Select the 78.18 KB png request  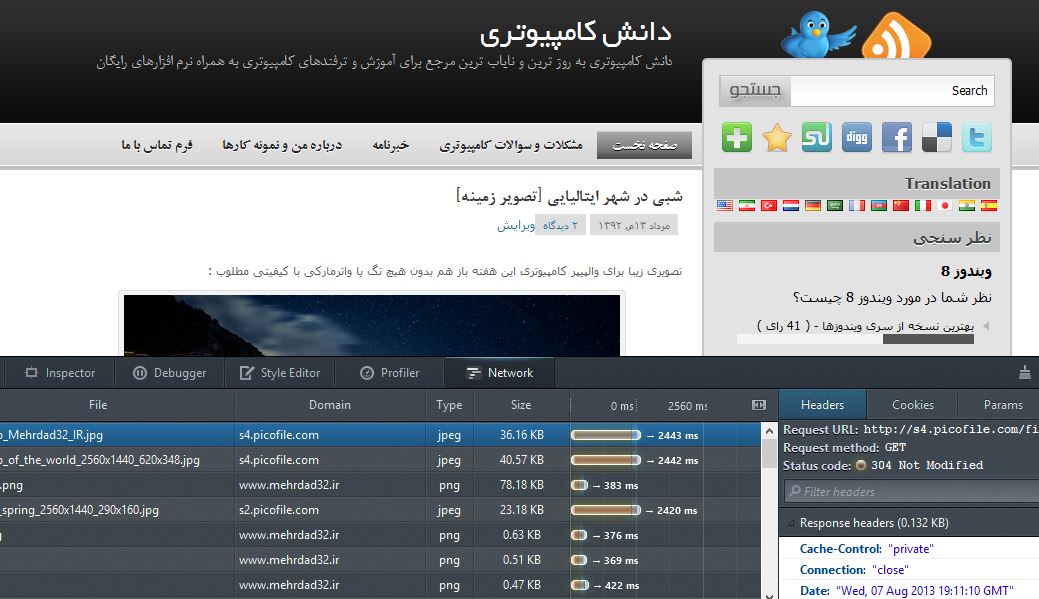(380, 485)
